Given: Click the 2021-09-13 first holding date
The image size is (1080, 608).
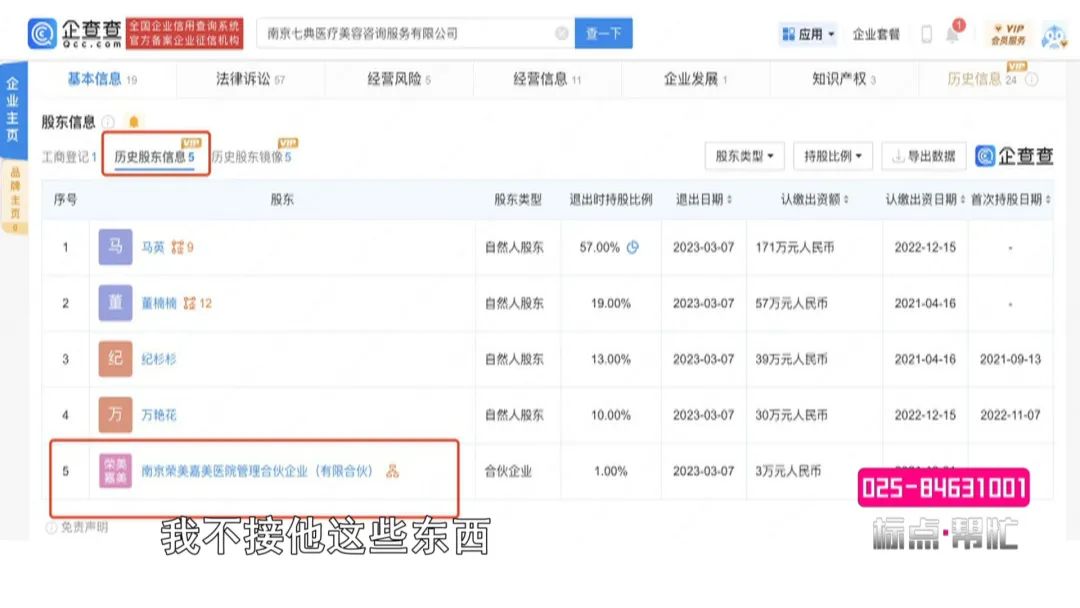Looking at the screenshot, I should pos(1010,359).
